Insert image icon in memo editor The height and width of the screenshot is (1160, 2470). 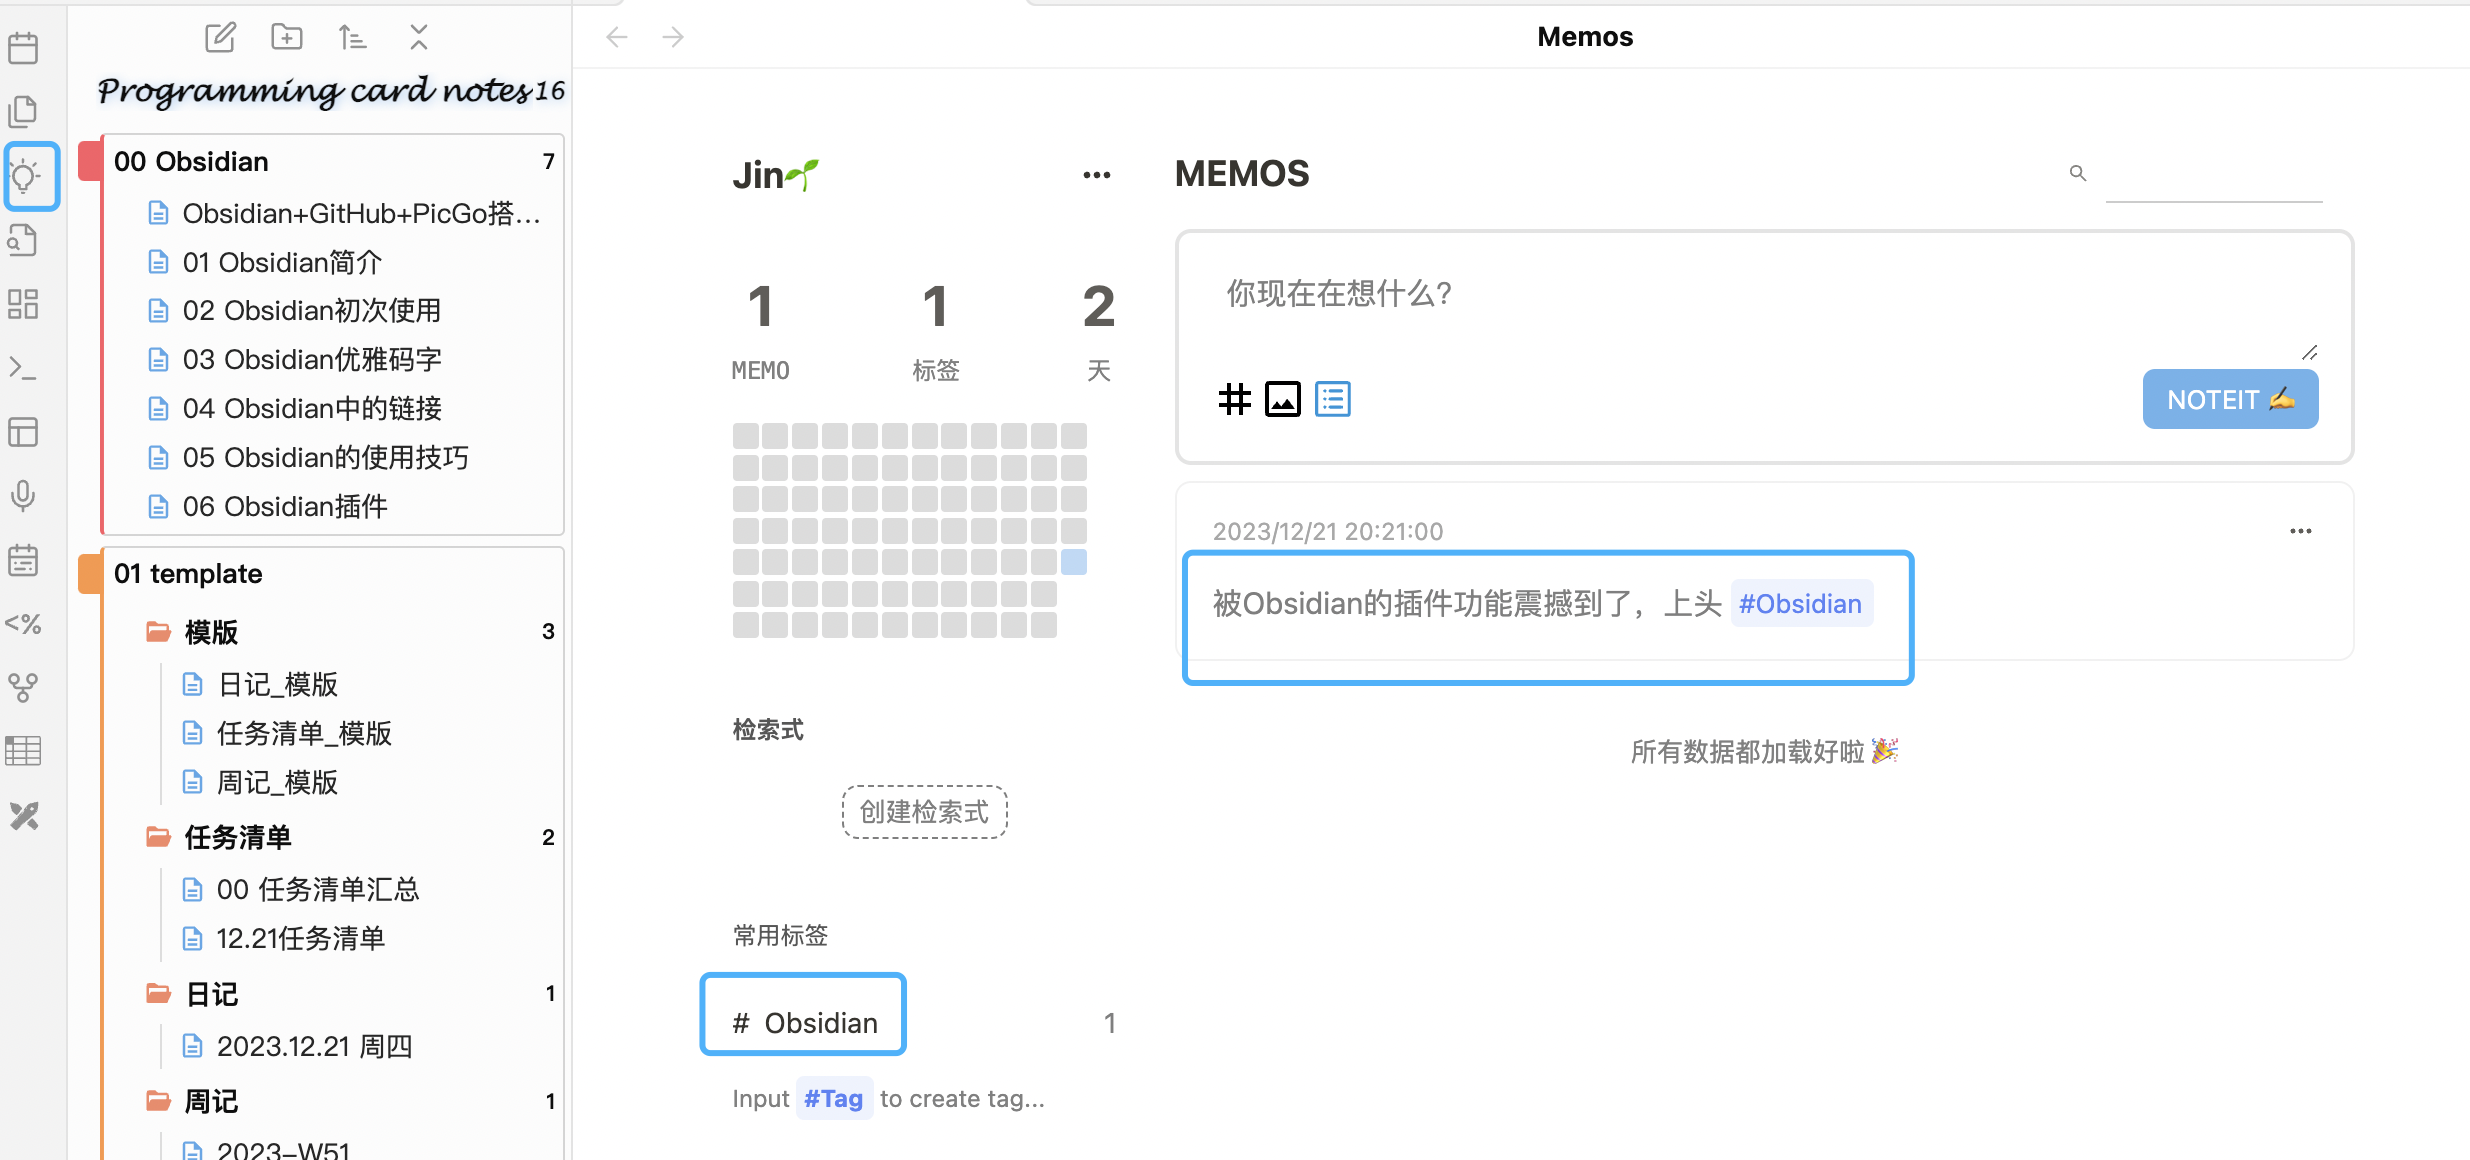click(x=1283, y=399)
